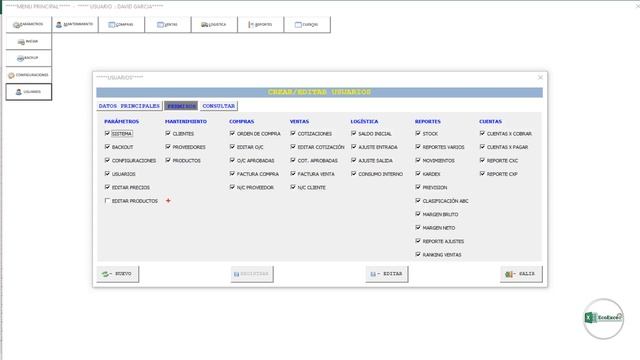Toggle the Margen Neto checkbox
The image size is (640, 360).
(418, 228)
